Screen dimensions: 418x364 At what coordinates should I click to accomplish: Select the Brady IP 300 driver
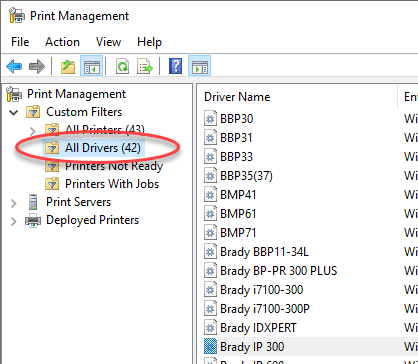(252, 347)
